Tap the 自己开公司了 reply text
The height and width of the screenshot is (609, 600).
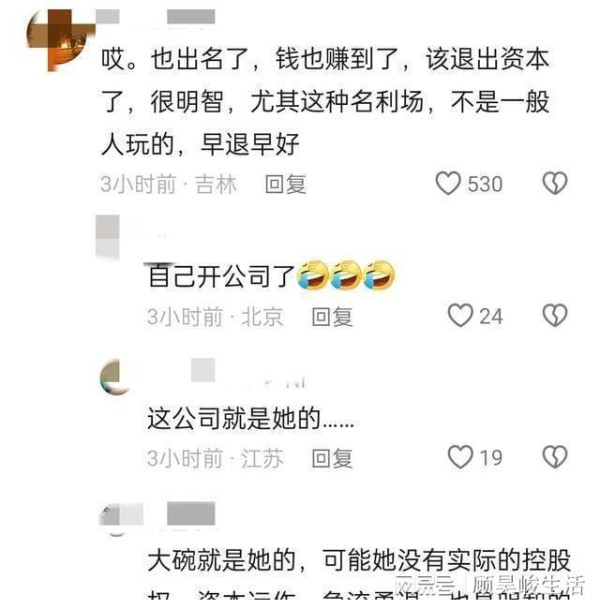[x=221, y=277]
